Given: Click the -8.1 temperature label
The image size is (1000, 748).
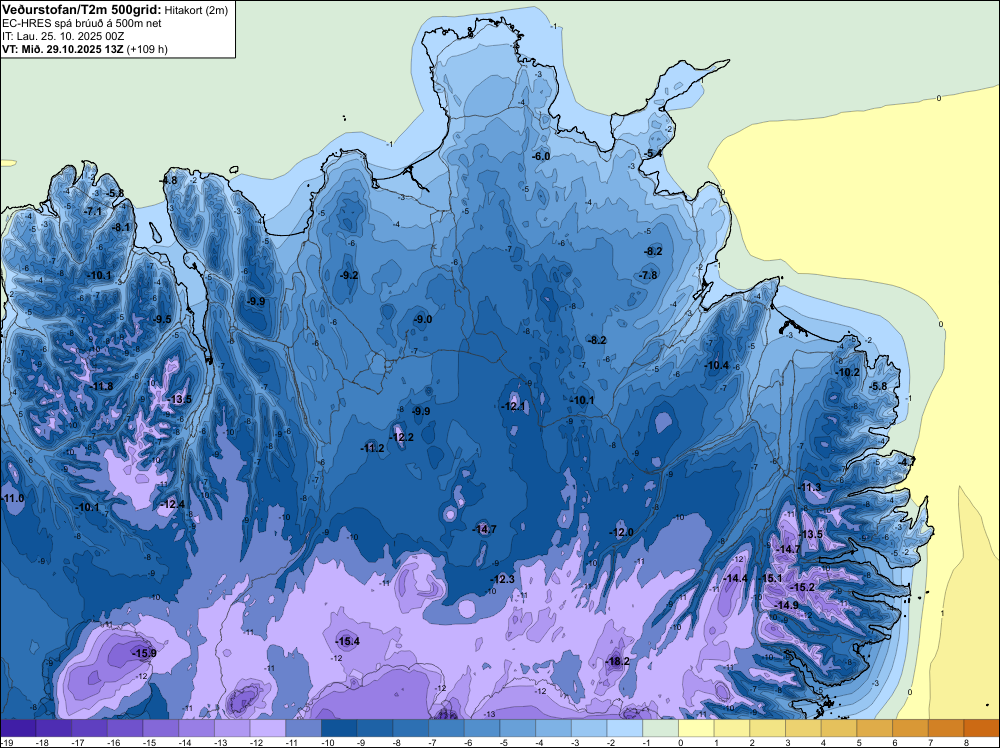Looking at the screenshot, I should click(121, 227).
